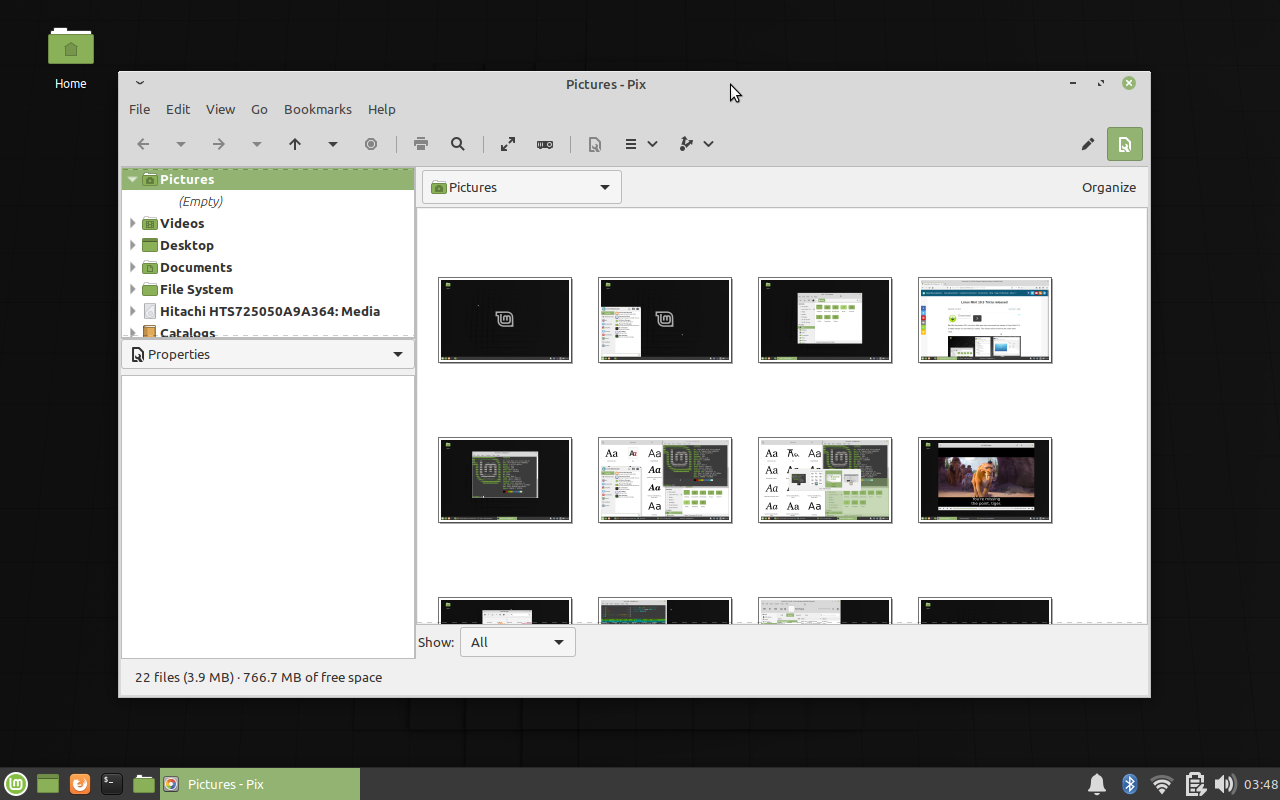
Task: Open the Show filter dropdown at bottom
Action: (517, 642)
